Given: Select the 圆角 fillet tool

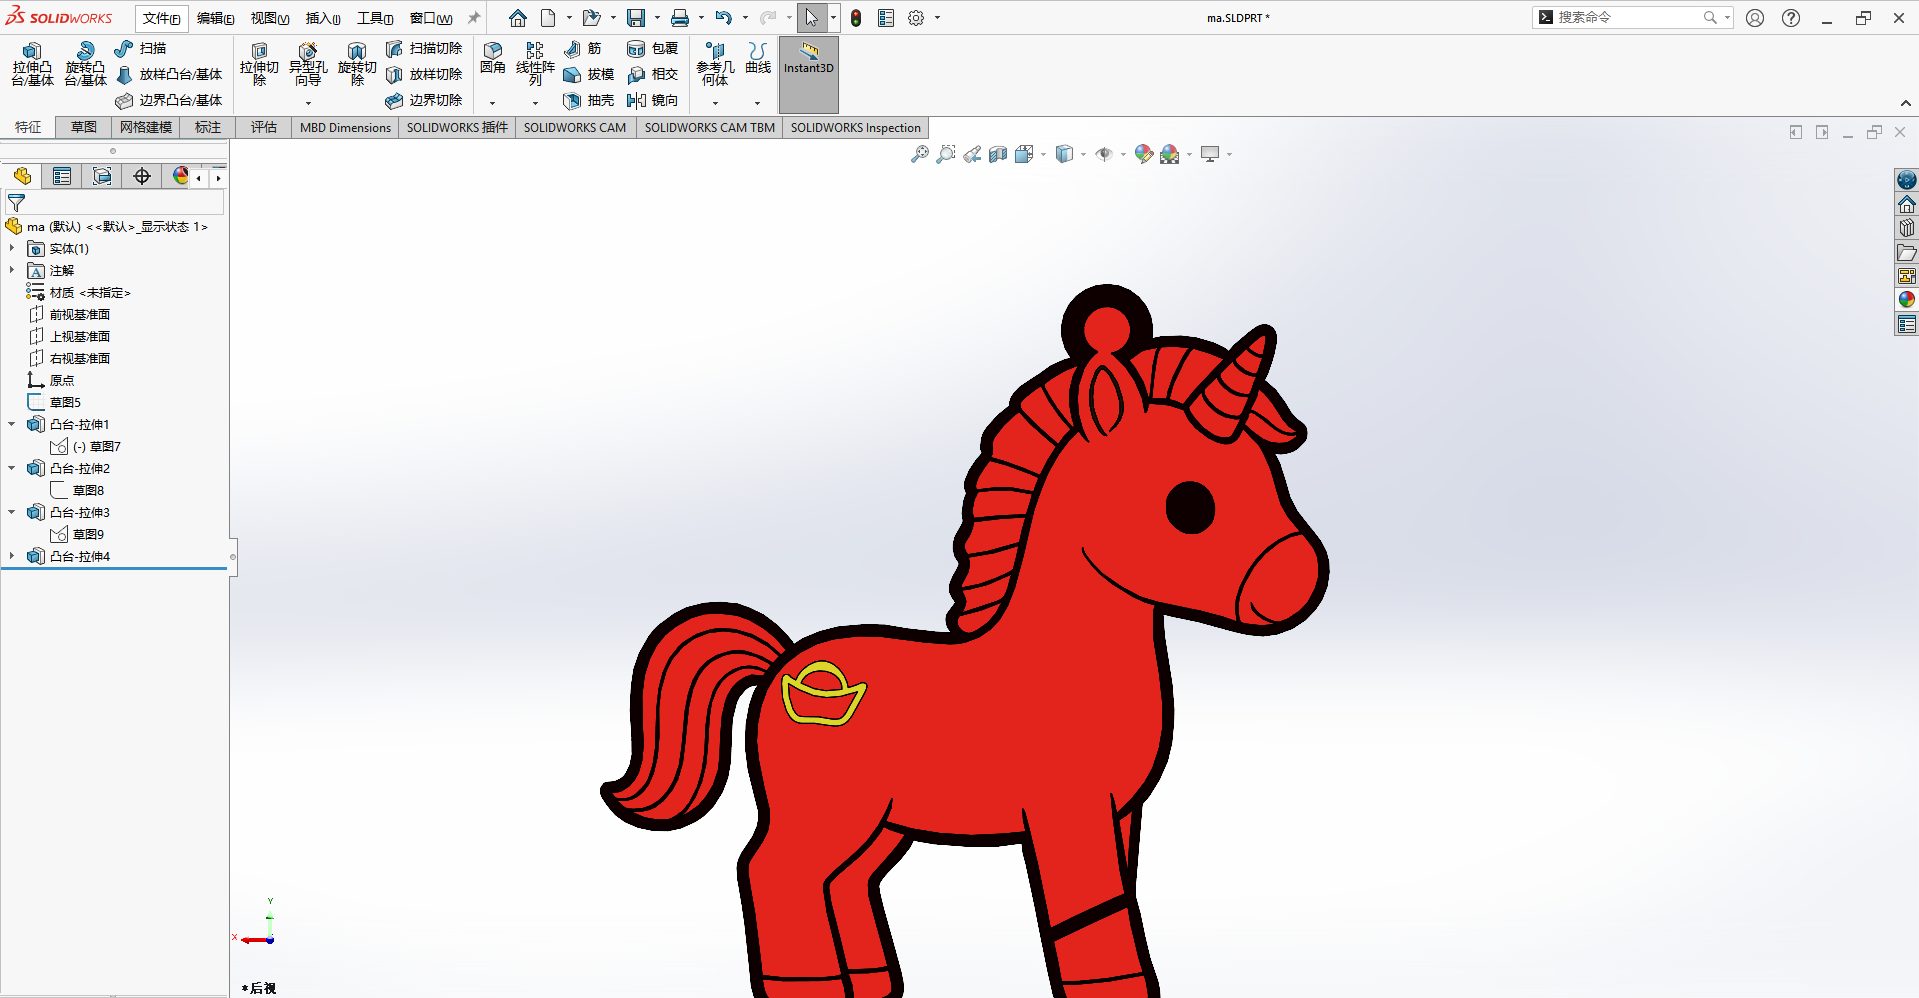Looking at the screenshot, I should point(493,58).
